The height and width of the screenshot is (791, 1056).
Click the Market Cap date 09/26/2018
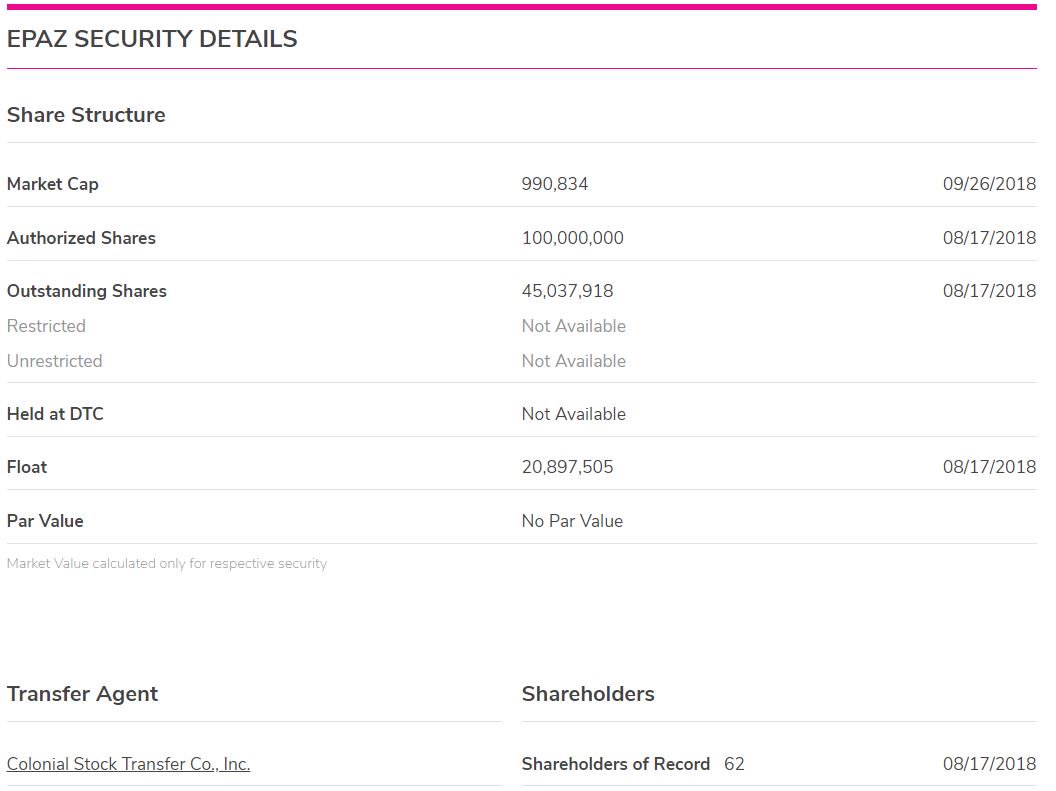point(989,184)
